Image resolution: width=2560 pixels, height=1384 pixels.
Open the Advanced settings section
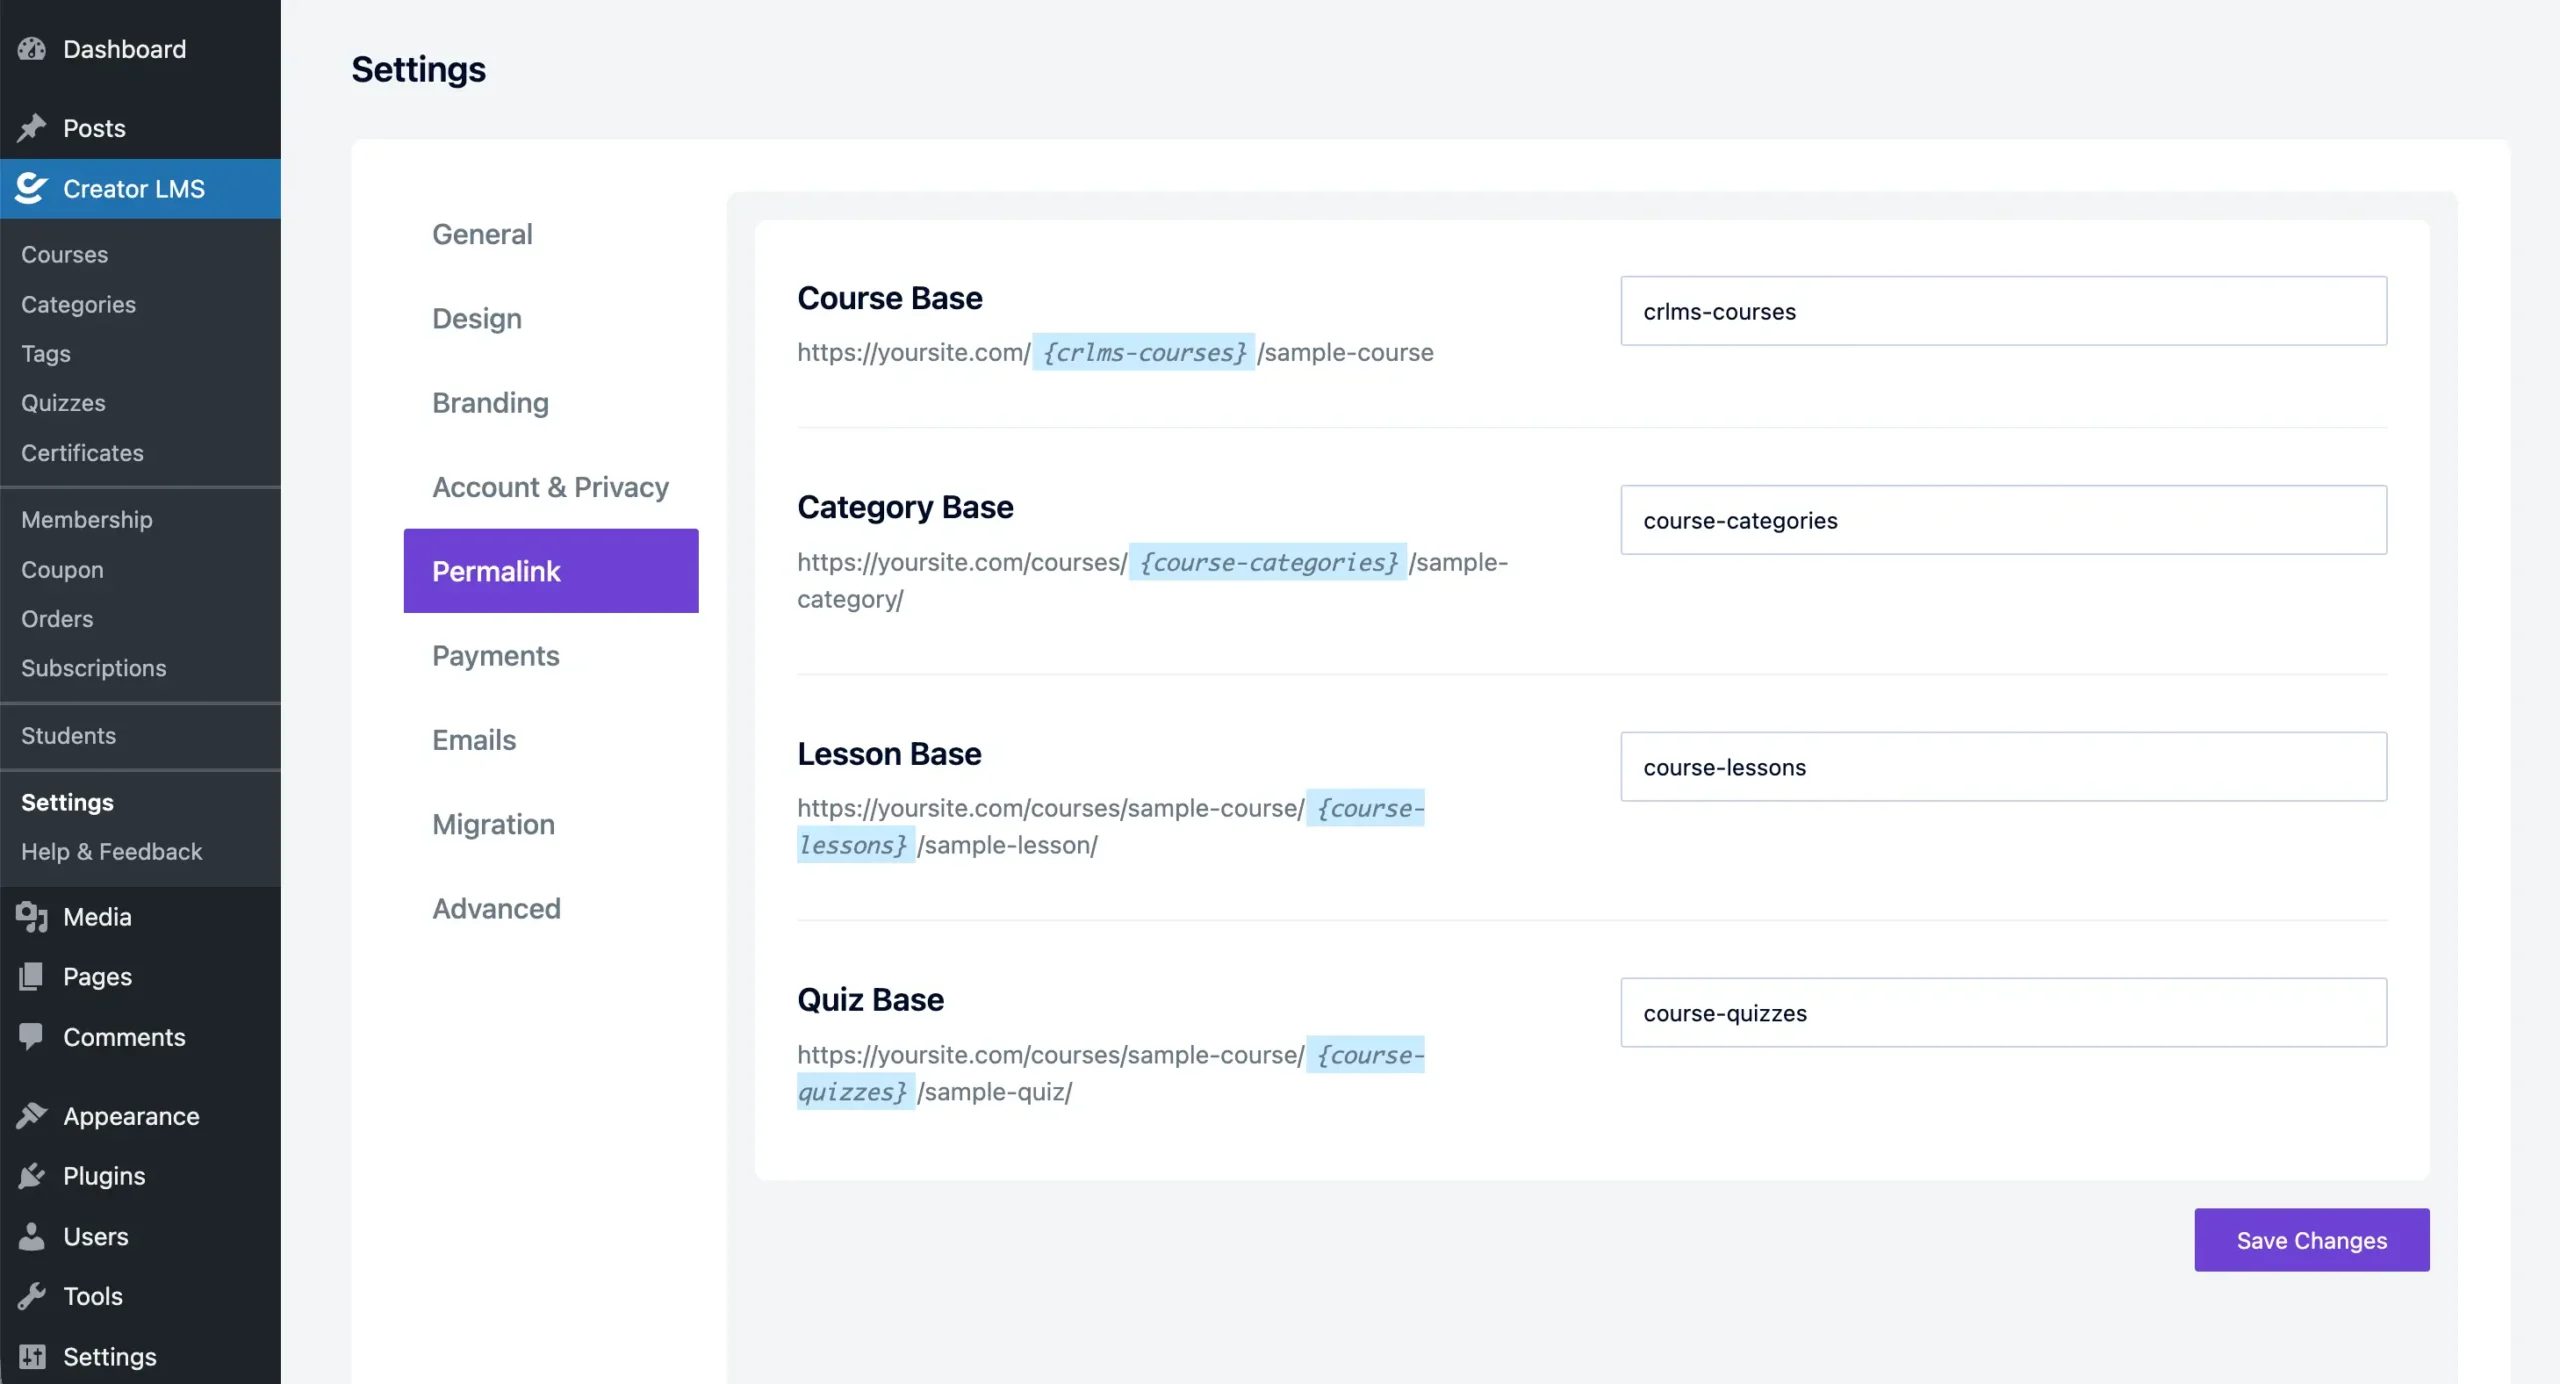496,908
